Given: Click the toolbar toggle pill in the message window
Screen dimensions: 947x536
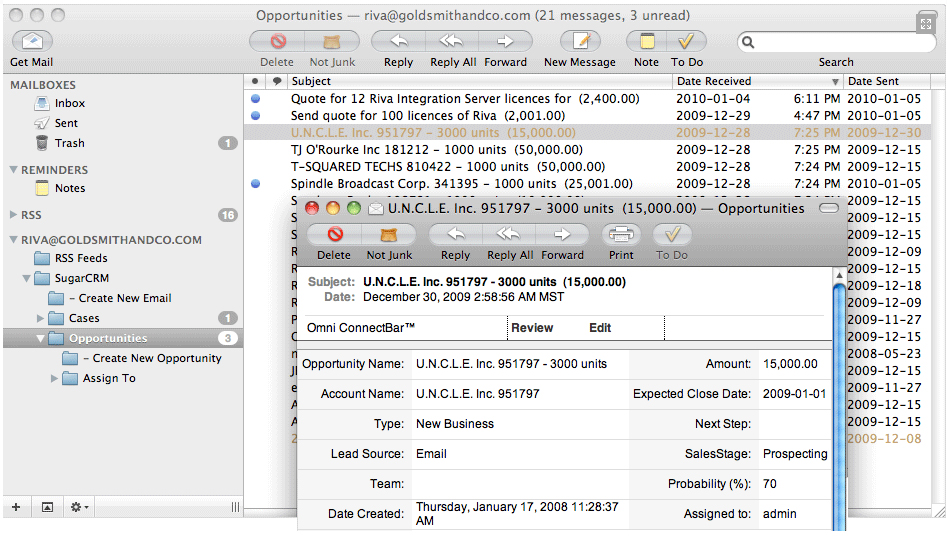Looking at the screenshot, I should coord(829,208).
